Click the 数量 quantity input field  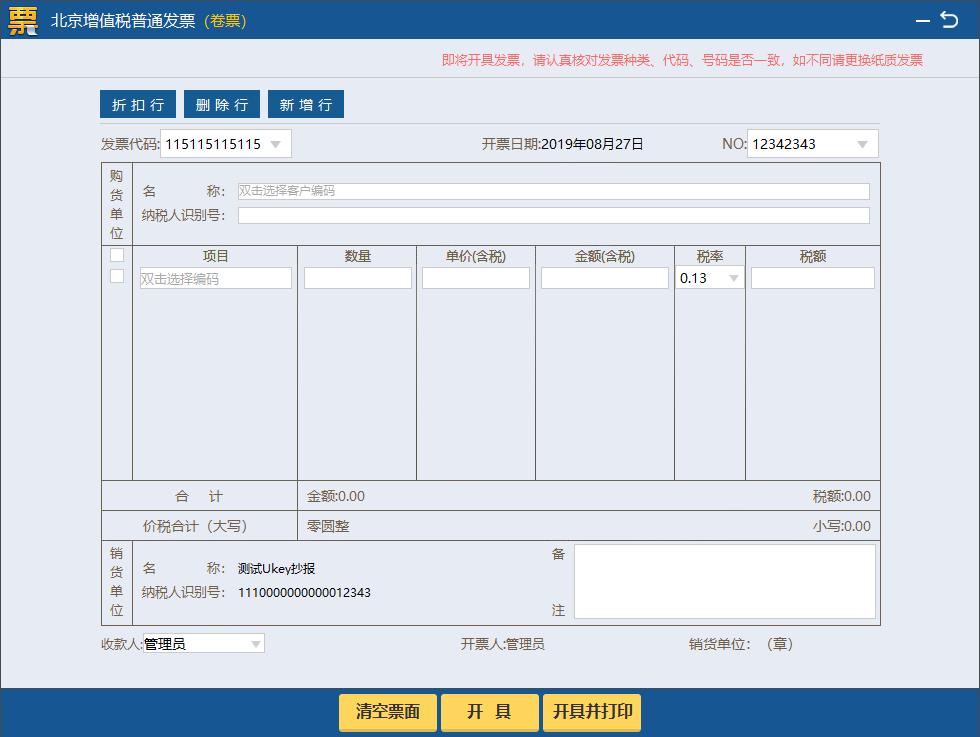point(357,278)
